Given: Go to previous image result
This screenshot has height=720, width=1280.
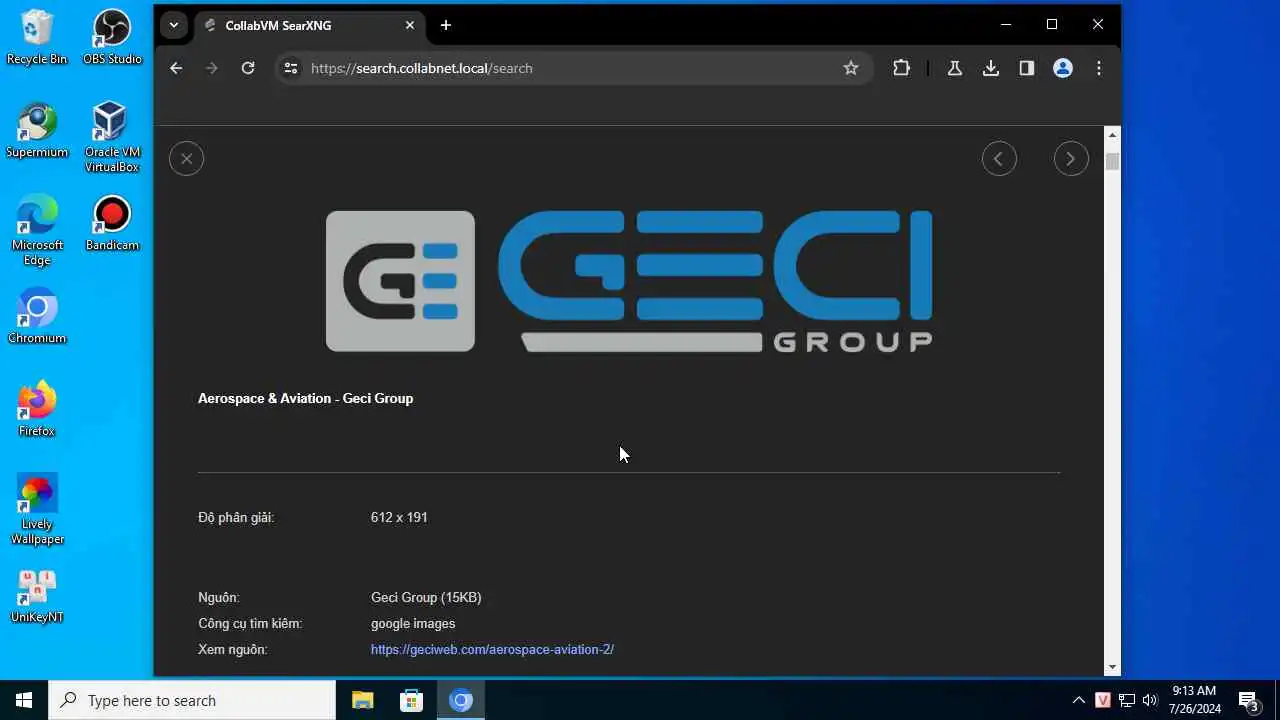Looking at the screenshot, I should (999, 159).
